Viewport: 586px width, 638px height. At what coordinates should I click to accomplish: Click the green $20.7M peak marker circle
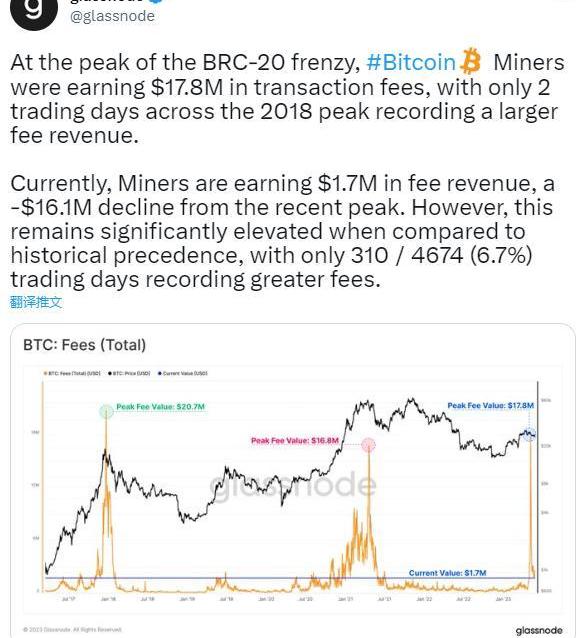click(x=107, y=412)
